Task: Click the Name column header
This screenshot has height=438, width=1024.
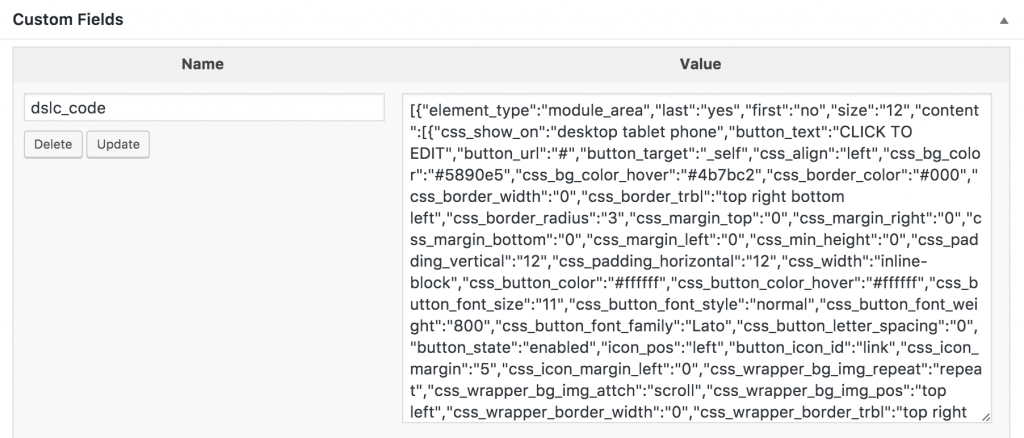Action: coord(202,64)
